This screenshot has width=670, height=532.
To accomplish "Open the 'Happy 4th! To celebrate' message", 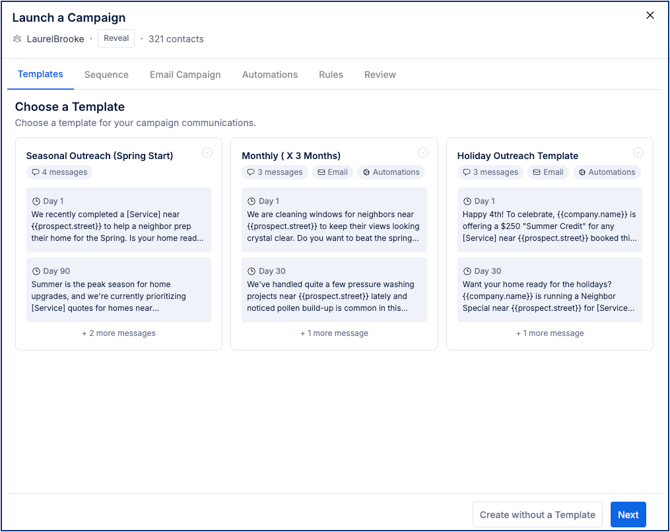I will 550,220.
